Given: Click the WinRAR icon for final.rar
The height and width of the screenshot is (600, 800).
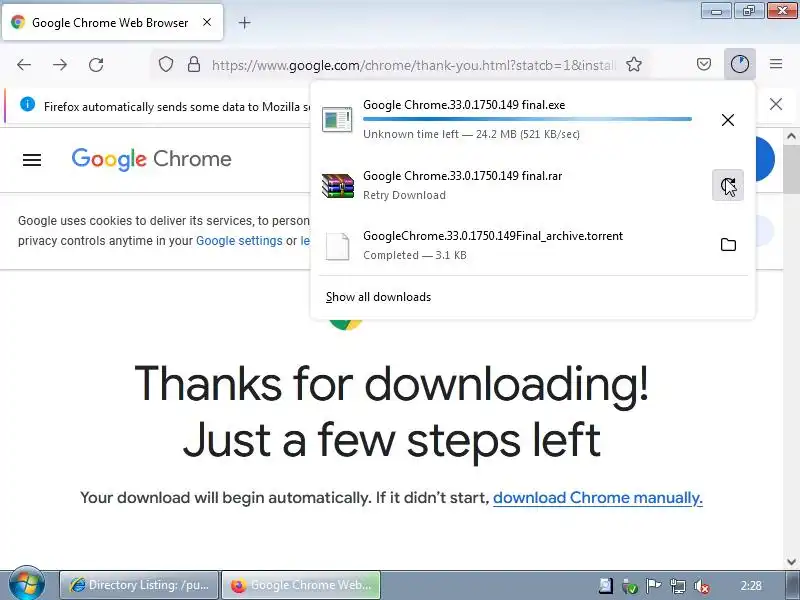Looking at the screenshot, I should [338, 186].
